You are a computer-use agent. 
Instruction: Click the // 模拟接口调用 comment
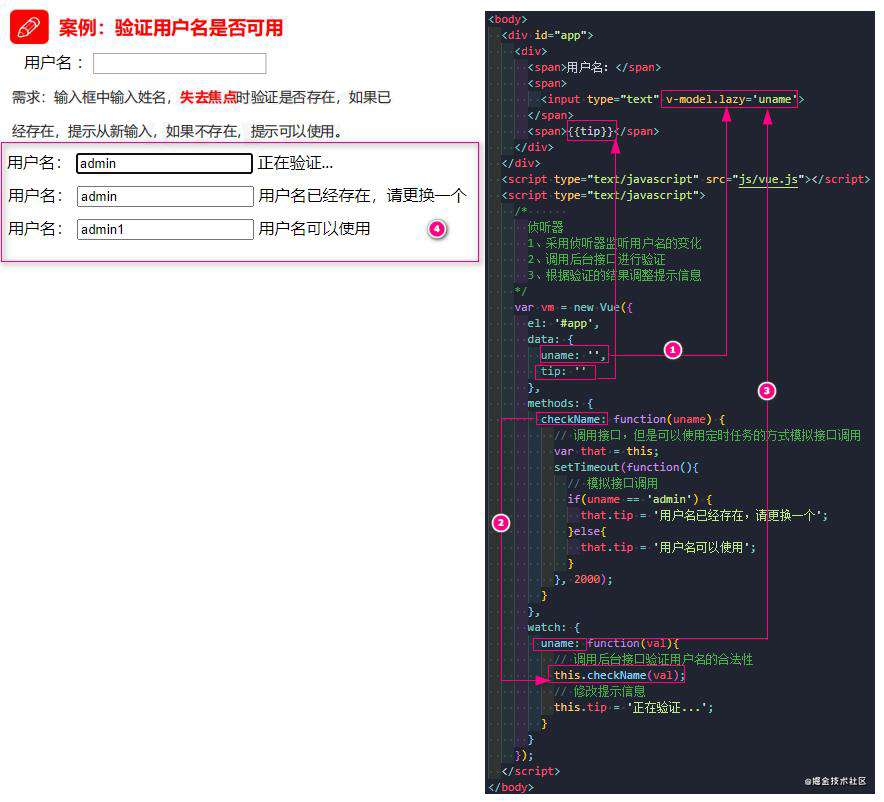coord(612,483)
